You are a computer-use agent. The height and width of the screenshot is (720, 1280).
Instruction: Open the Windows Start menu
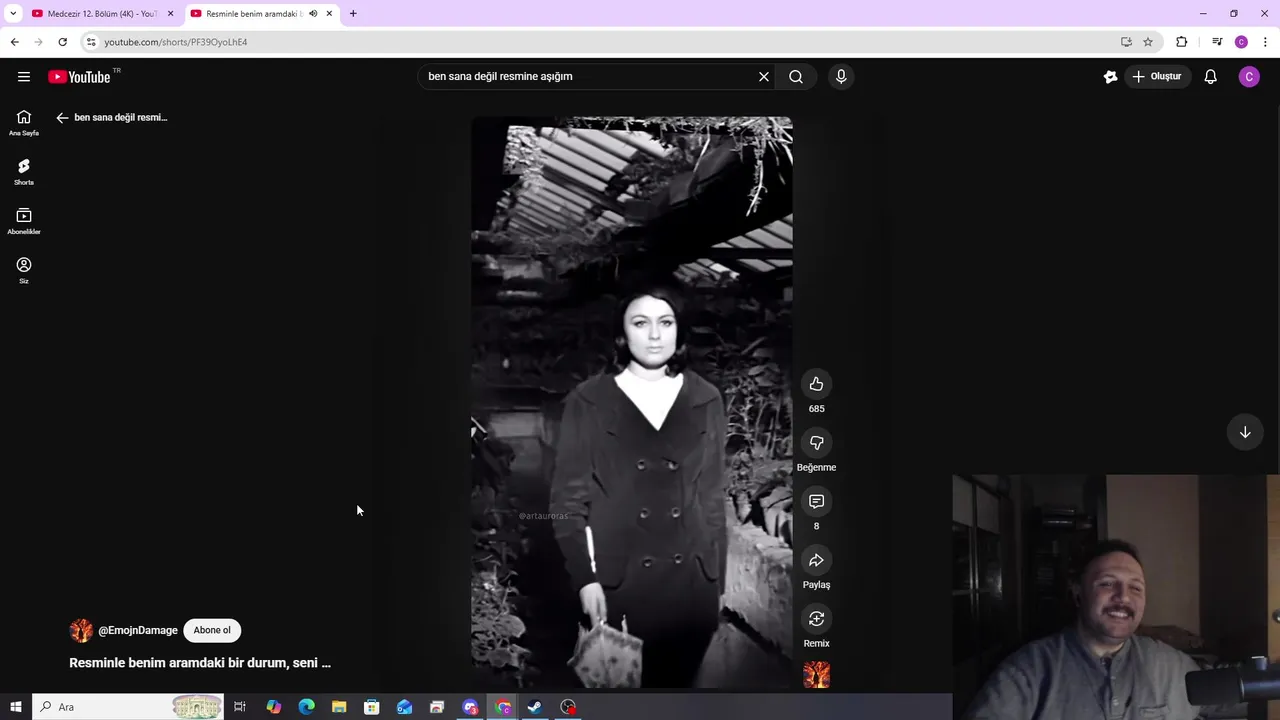[15, 707]
